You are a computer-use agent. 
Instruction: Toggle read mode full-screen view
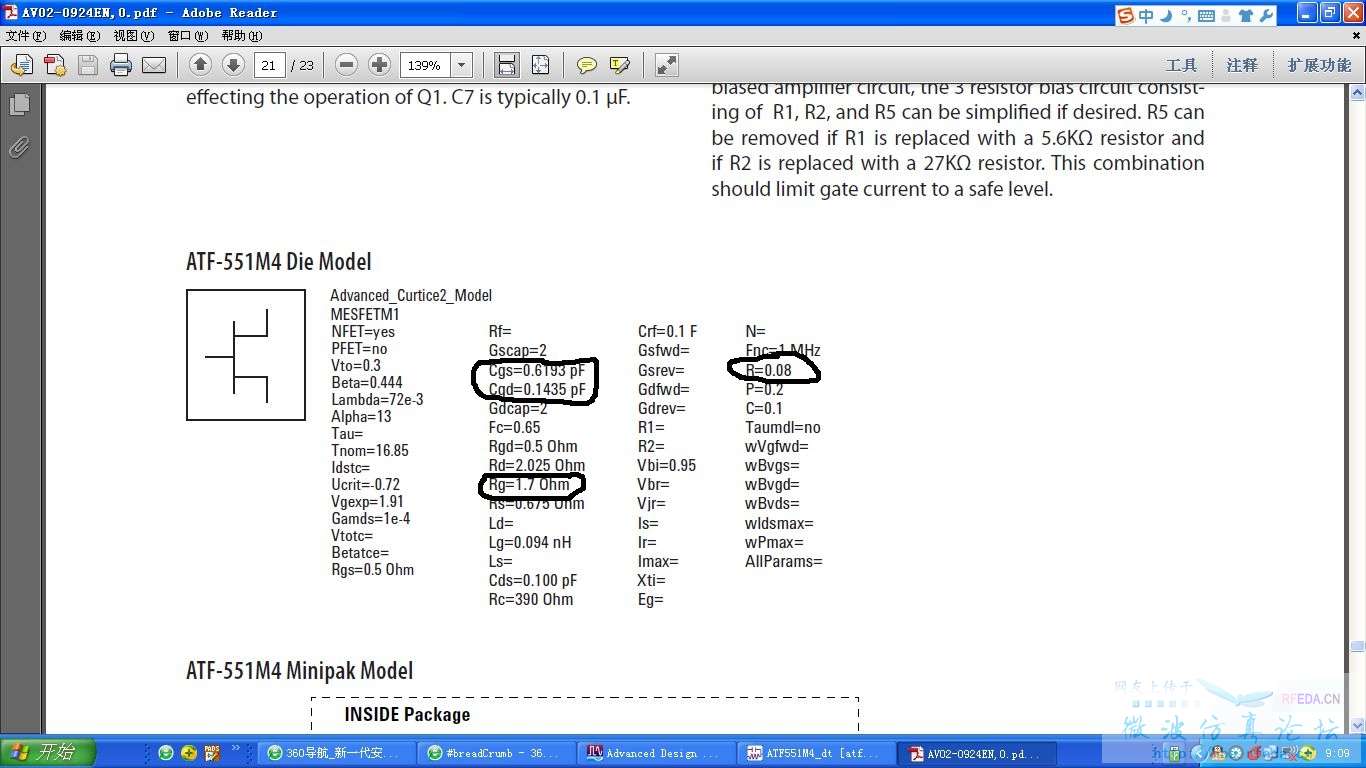[666, 65]
